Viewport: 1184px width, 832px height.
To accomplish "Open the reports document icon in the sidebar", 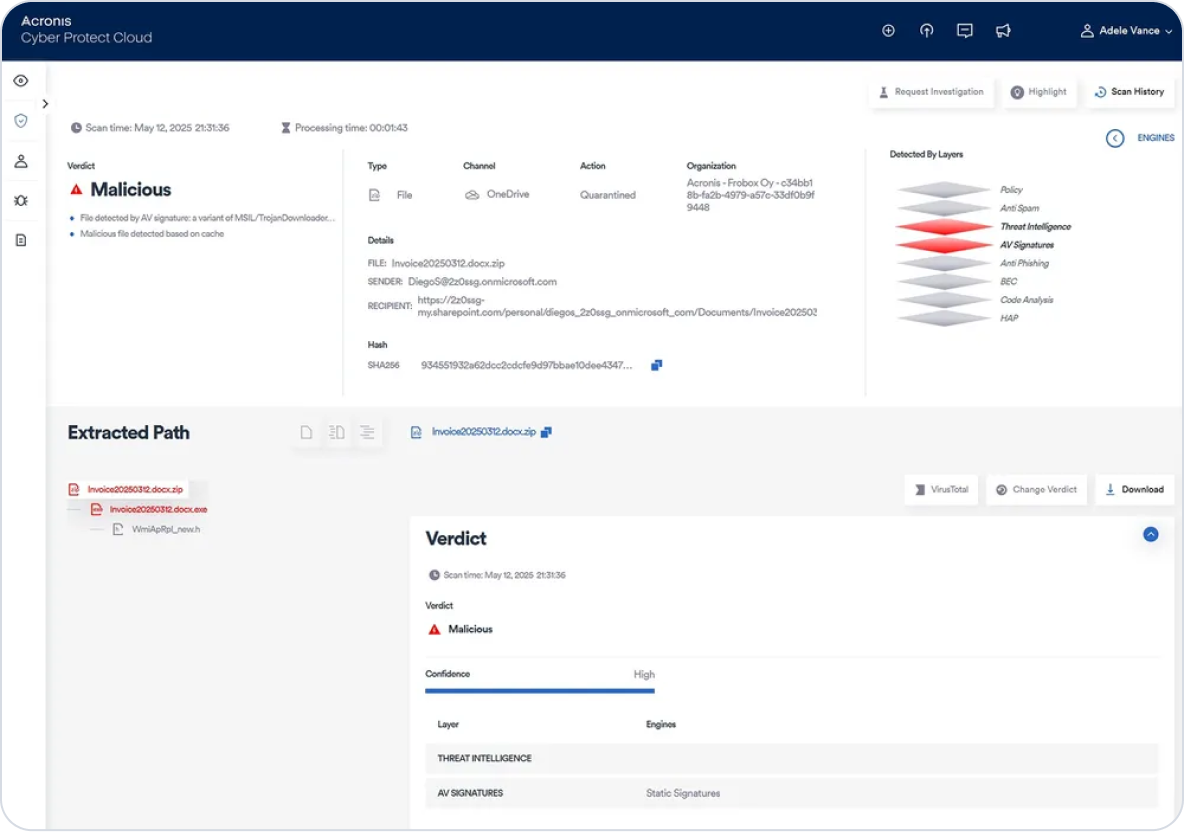I will click(x=20, y=239).
